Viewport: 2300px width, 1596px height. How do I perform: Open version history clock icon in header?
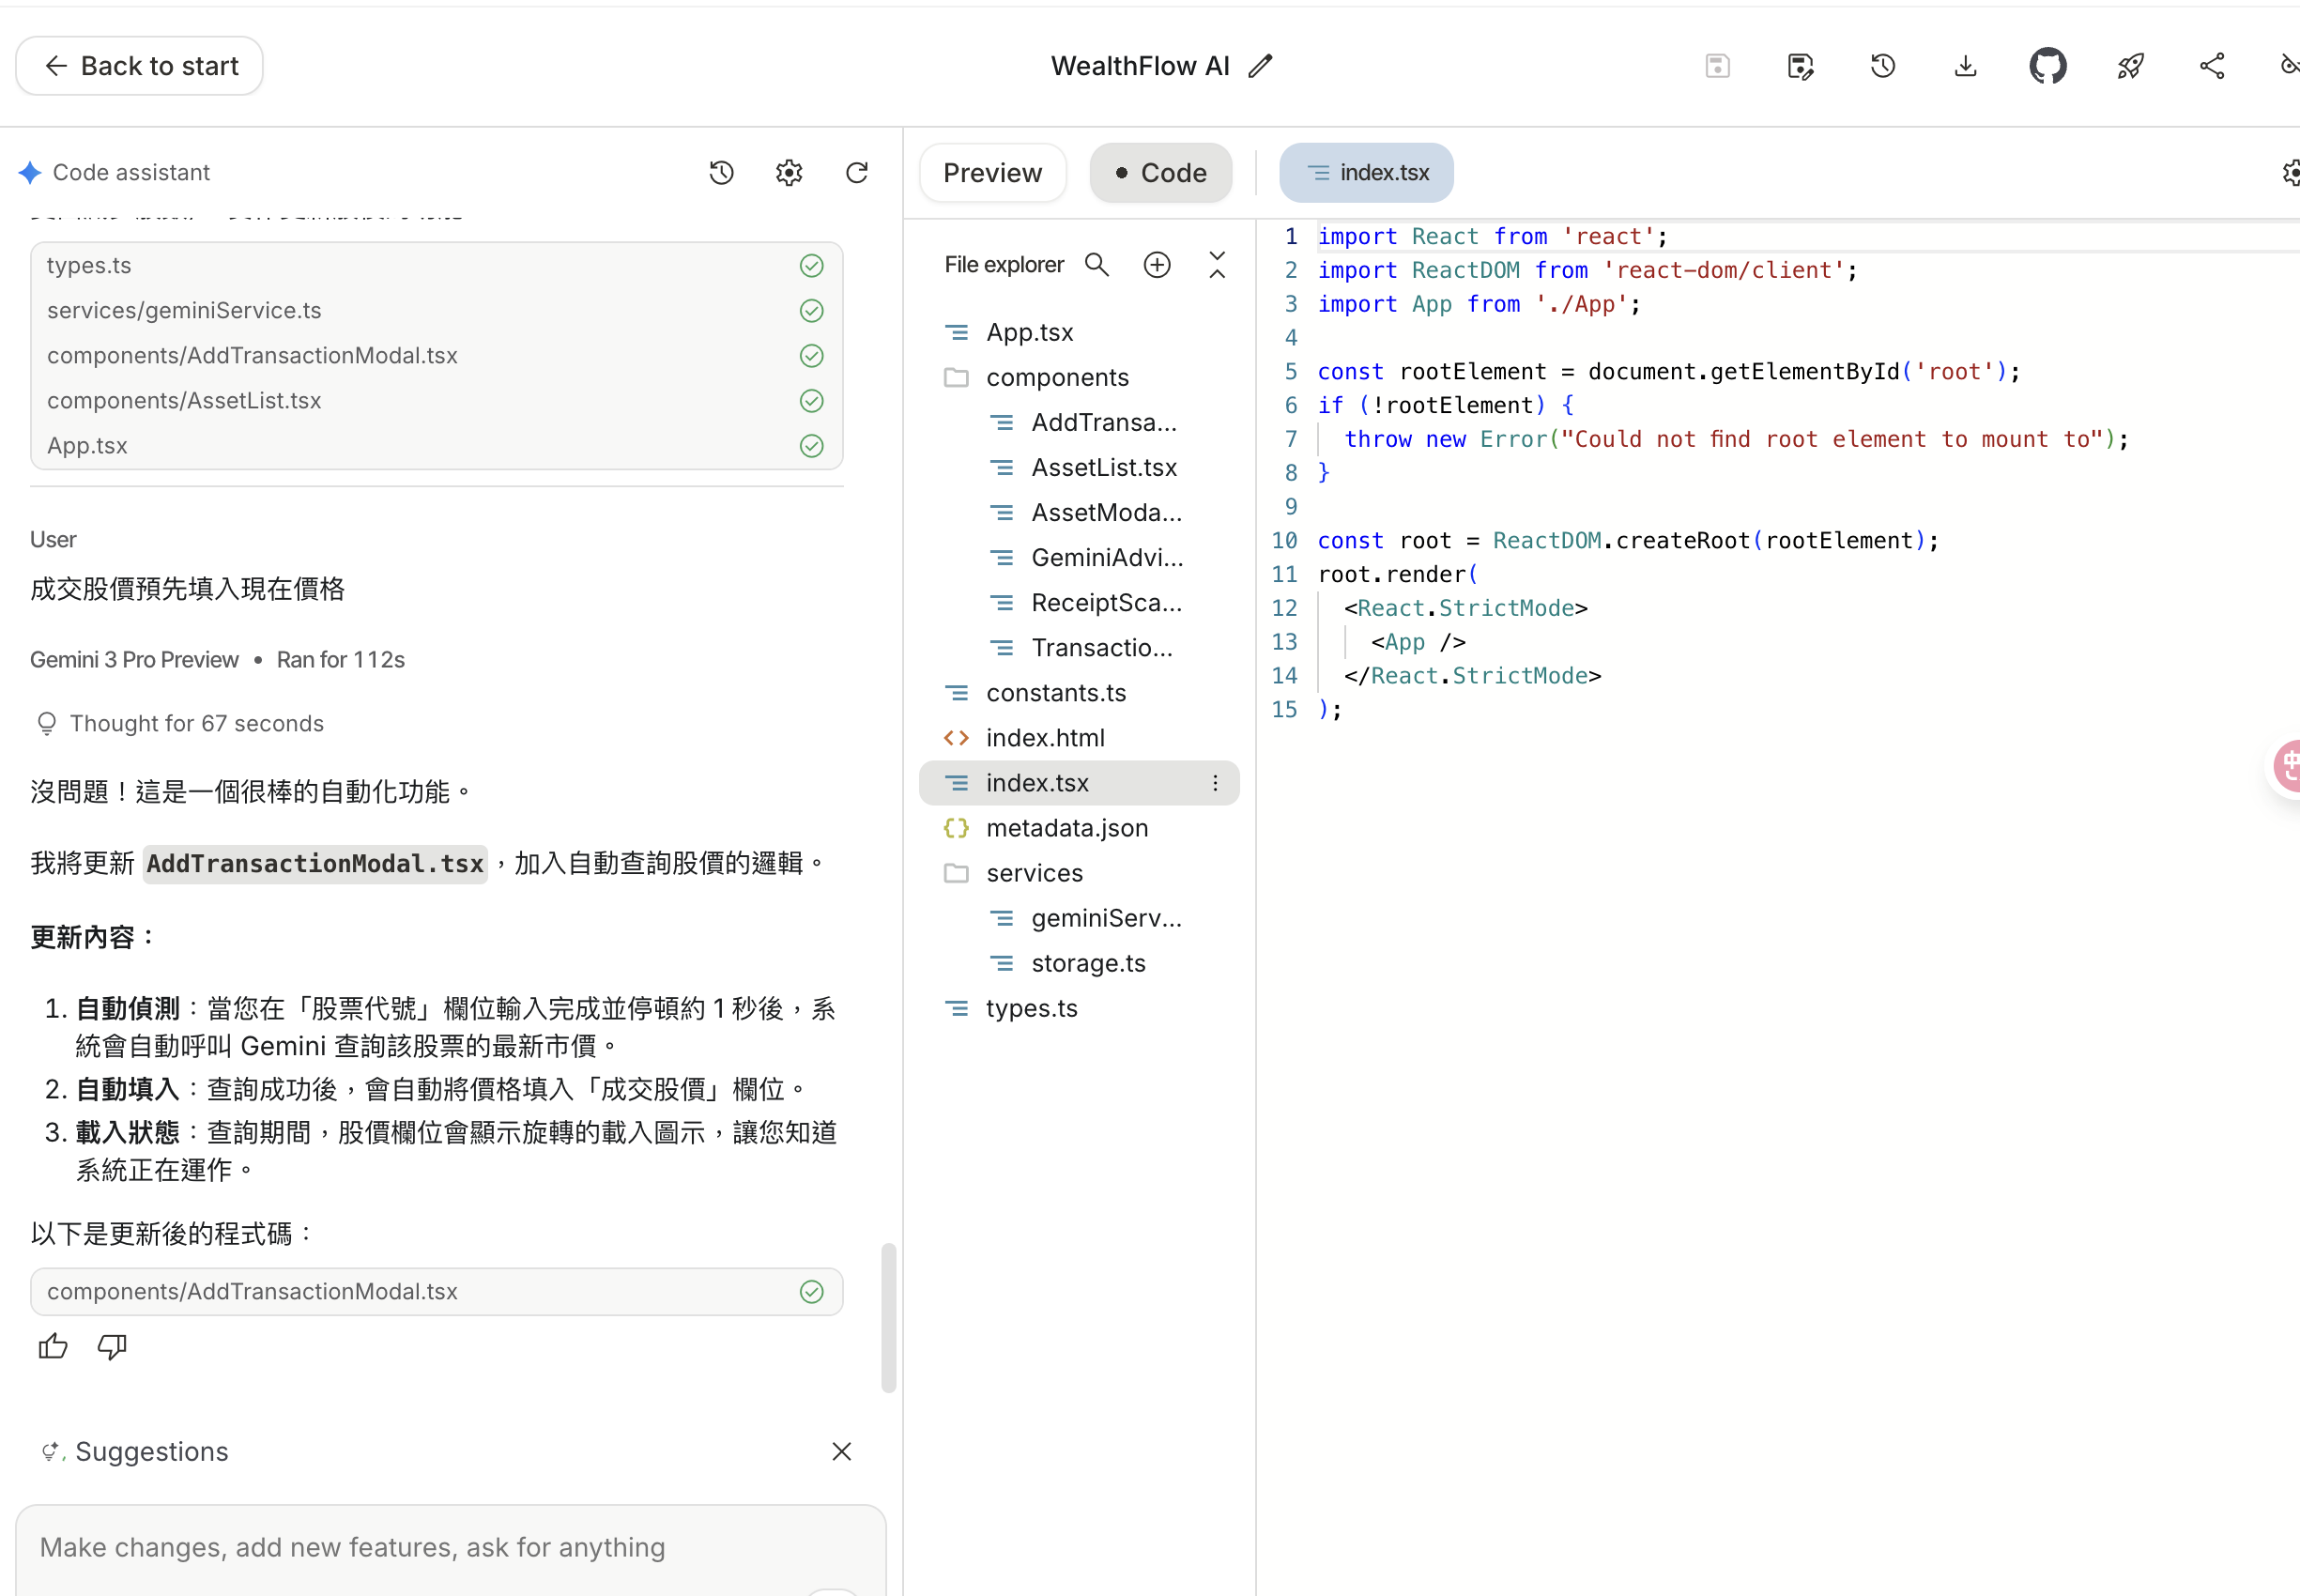[x=1882, y=66]
